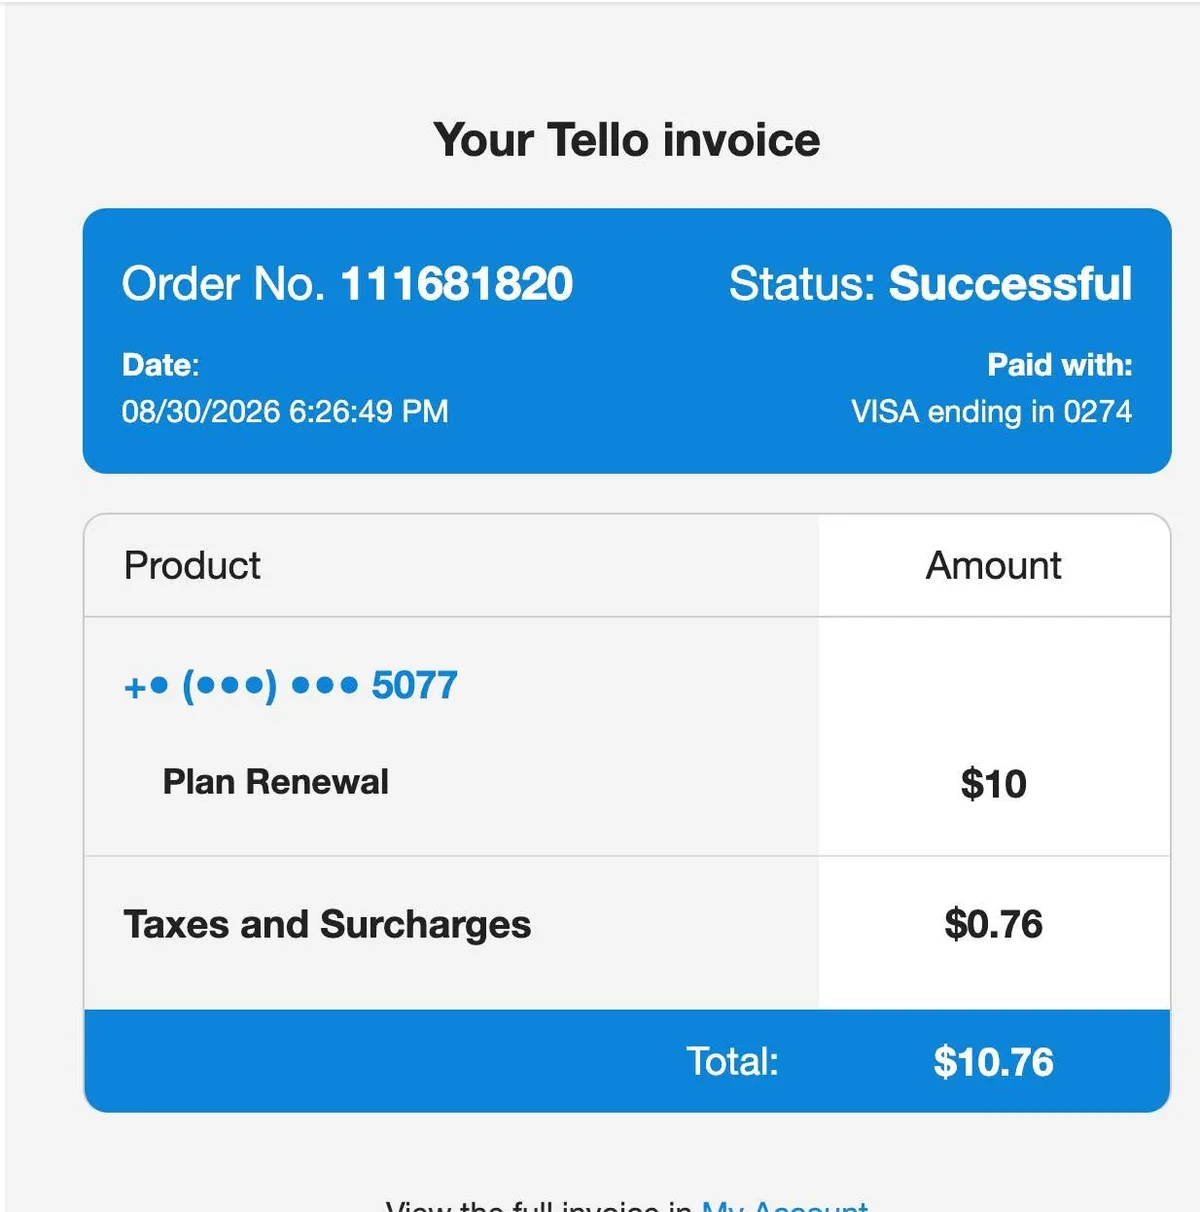The image size is (1200, 1212).
Task: Click the Plan Renewal line item
Action: (x=276, y=782)
